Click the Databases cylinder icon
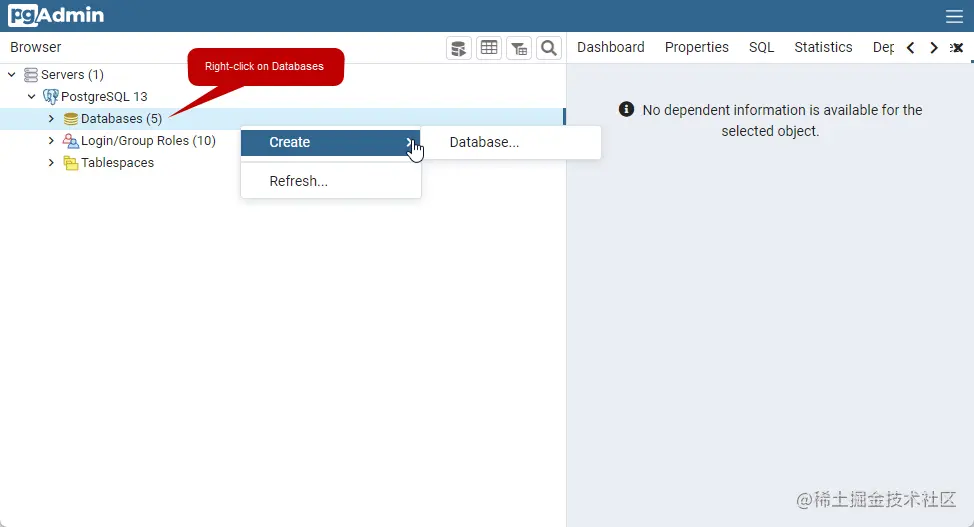Screen dimensions: 974x527 (x=71, y=119)
